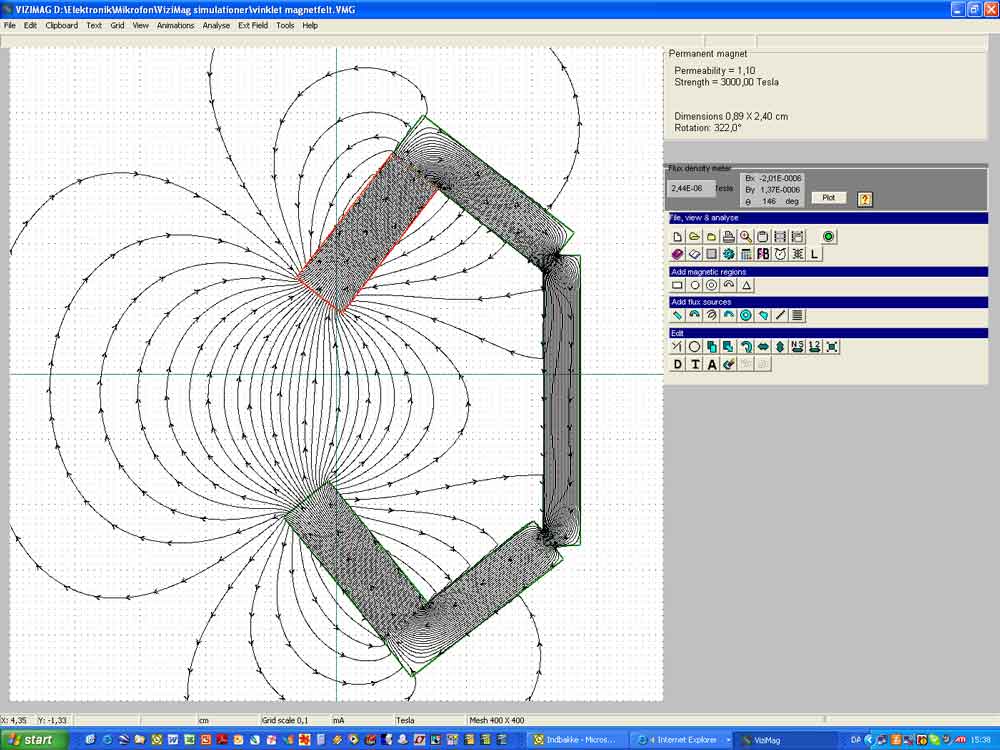This screenshot has height=750, width=1000.
Task: Open the Help menu
Action: (310, 26)
